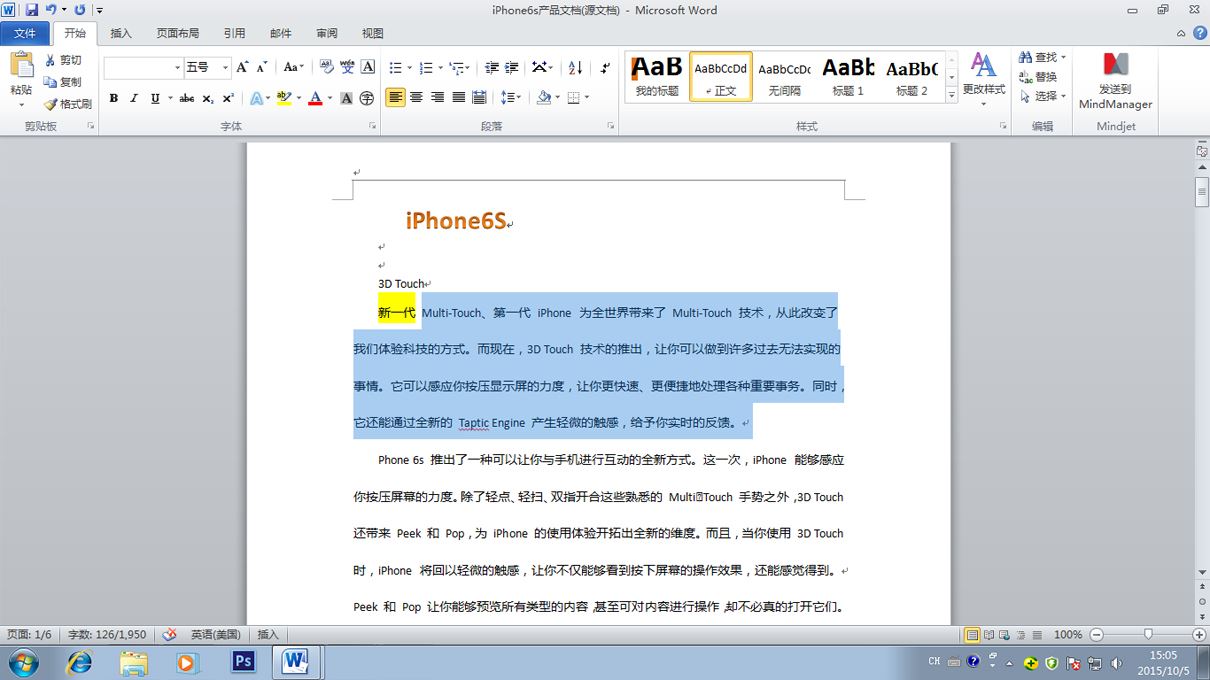Enable Align Left paragraph alignment
Image resolution: width=1210 pixels, height=680 pixels.
[x=396, y=98]
